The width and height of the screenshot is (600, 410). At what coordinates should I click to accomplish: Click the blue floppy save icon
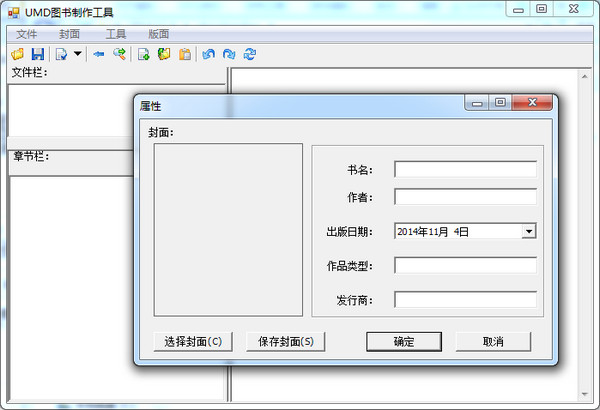(37, 54)
